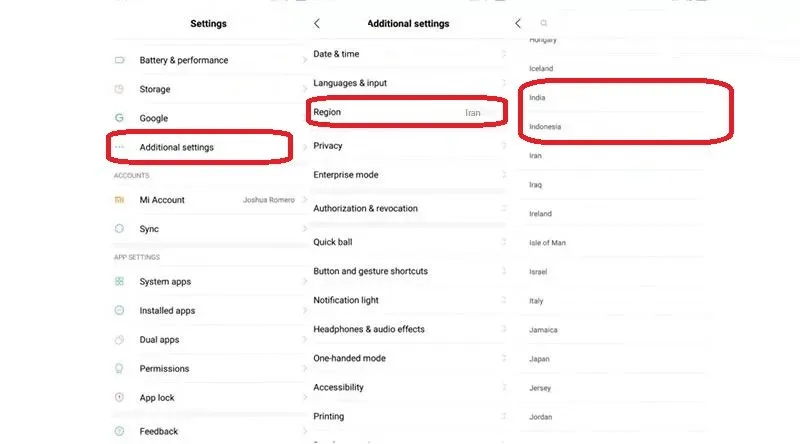Click the Feedback icon
Viewport: 800px width, 444px height.
[x=119, y=431]
